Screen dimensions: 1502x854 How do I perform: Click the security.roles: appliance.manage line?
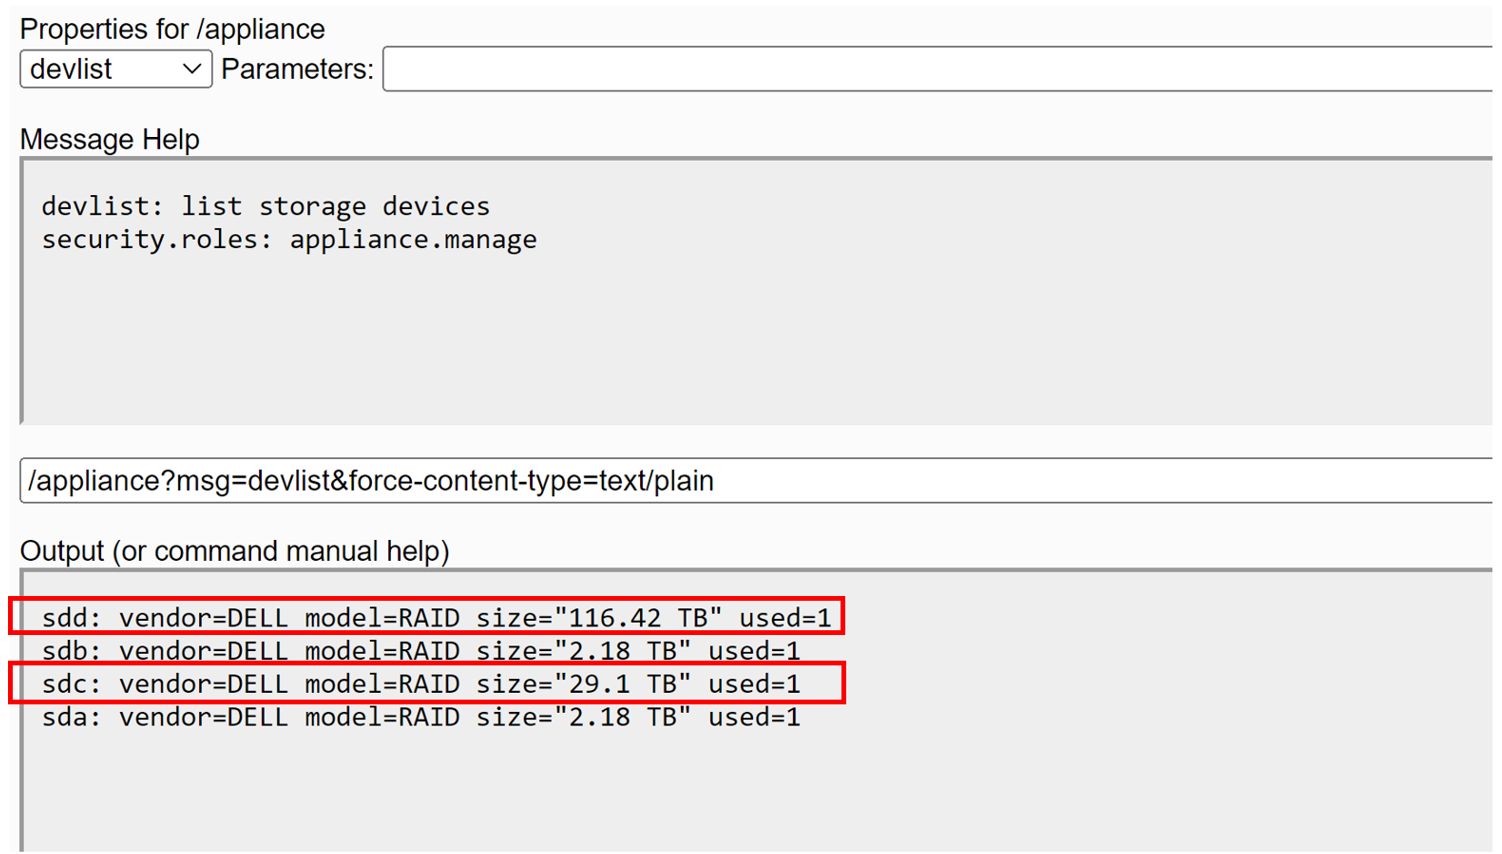click(x=288, y=240)
